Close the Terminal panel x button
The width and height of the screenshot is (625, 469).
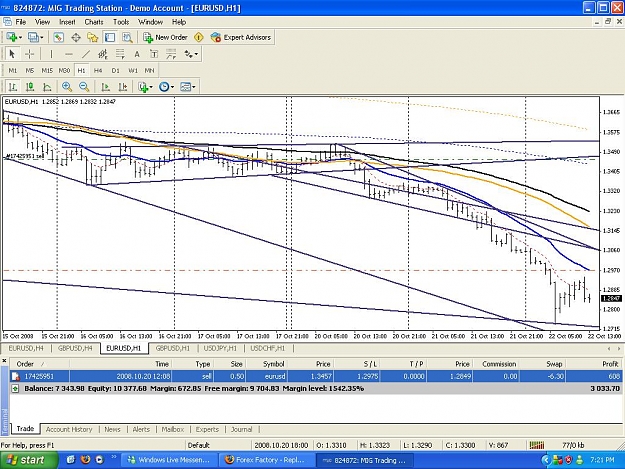pos(4,361)
